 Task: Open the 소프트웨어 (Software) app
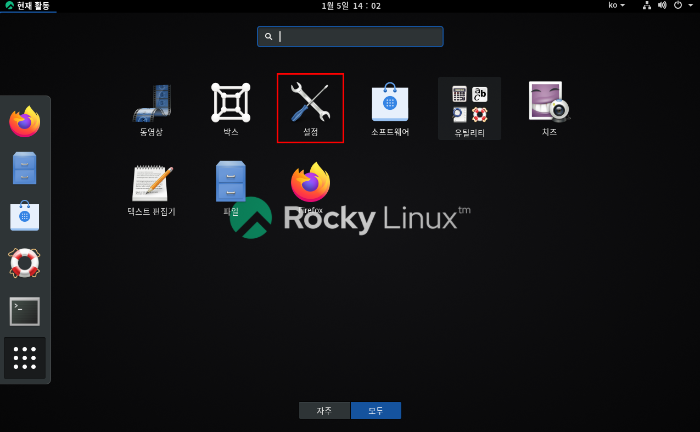390,109
